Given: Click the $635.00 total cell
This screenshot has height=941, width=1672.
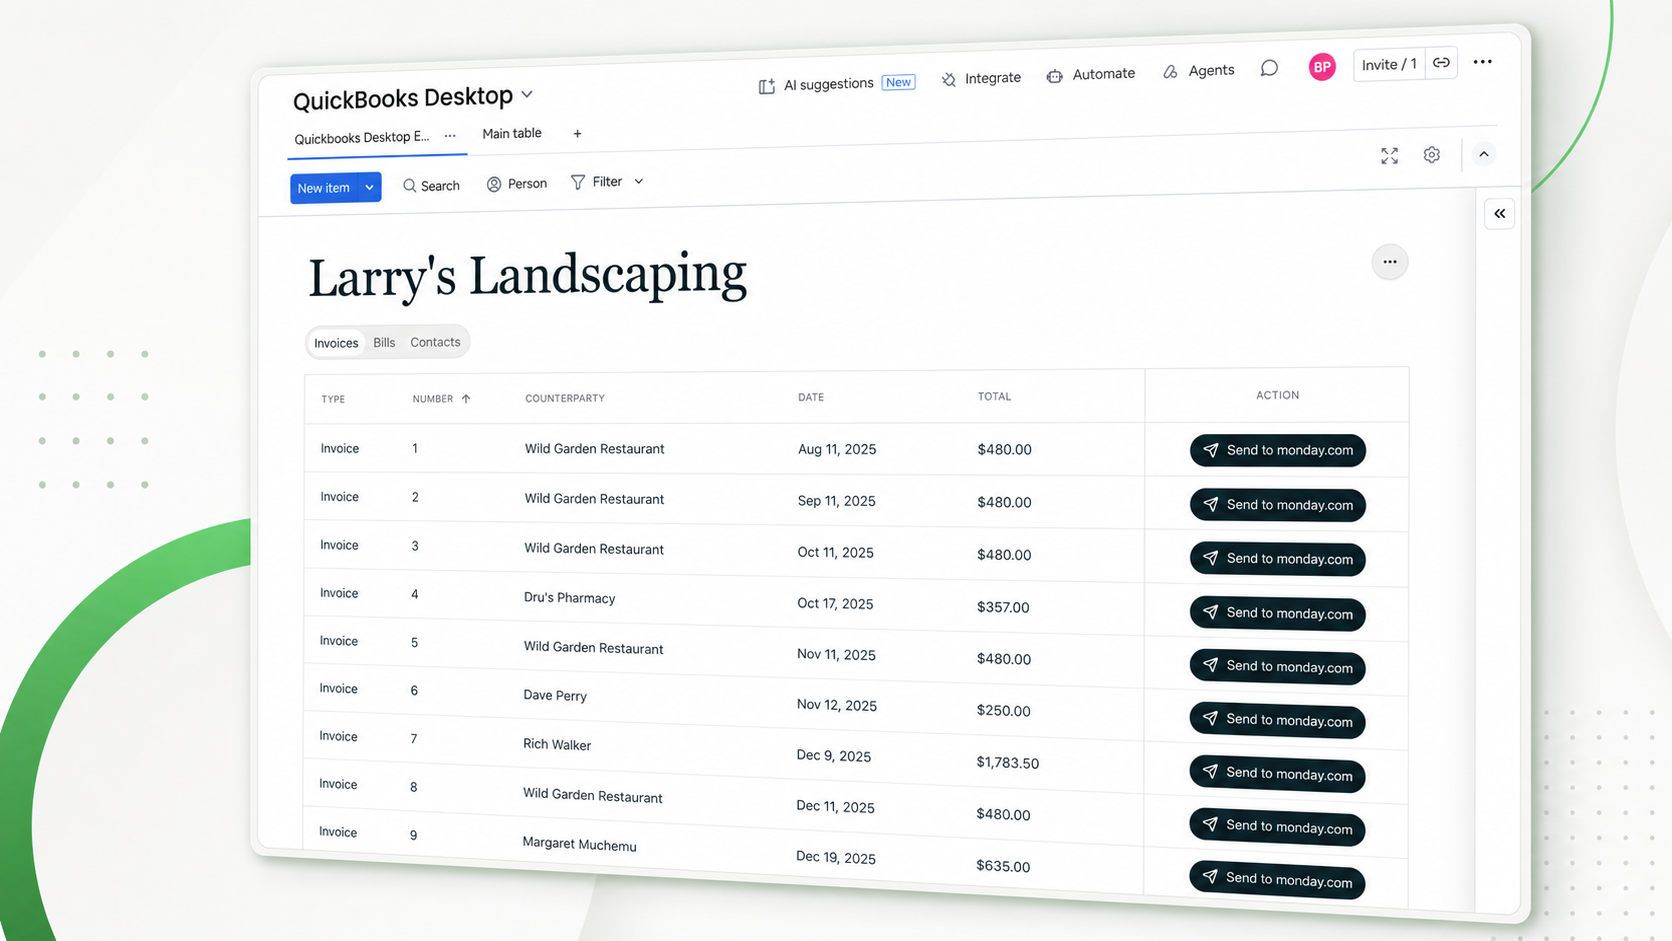Looking at the screenshot, I should coord(1003,866).
